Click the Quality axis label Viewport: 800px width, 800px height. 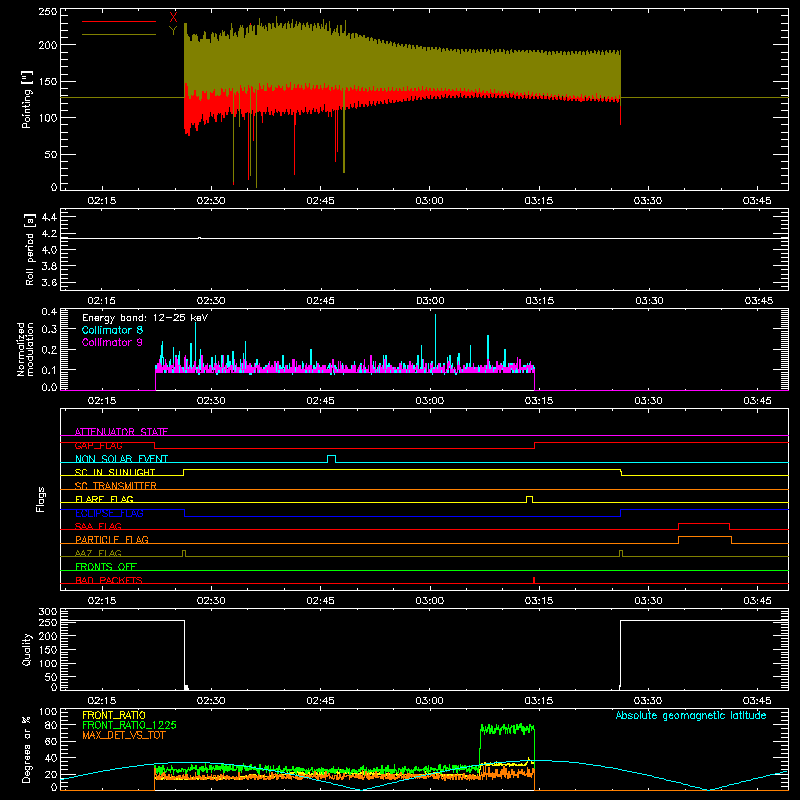pos(27,649)
